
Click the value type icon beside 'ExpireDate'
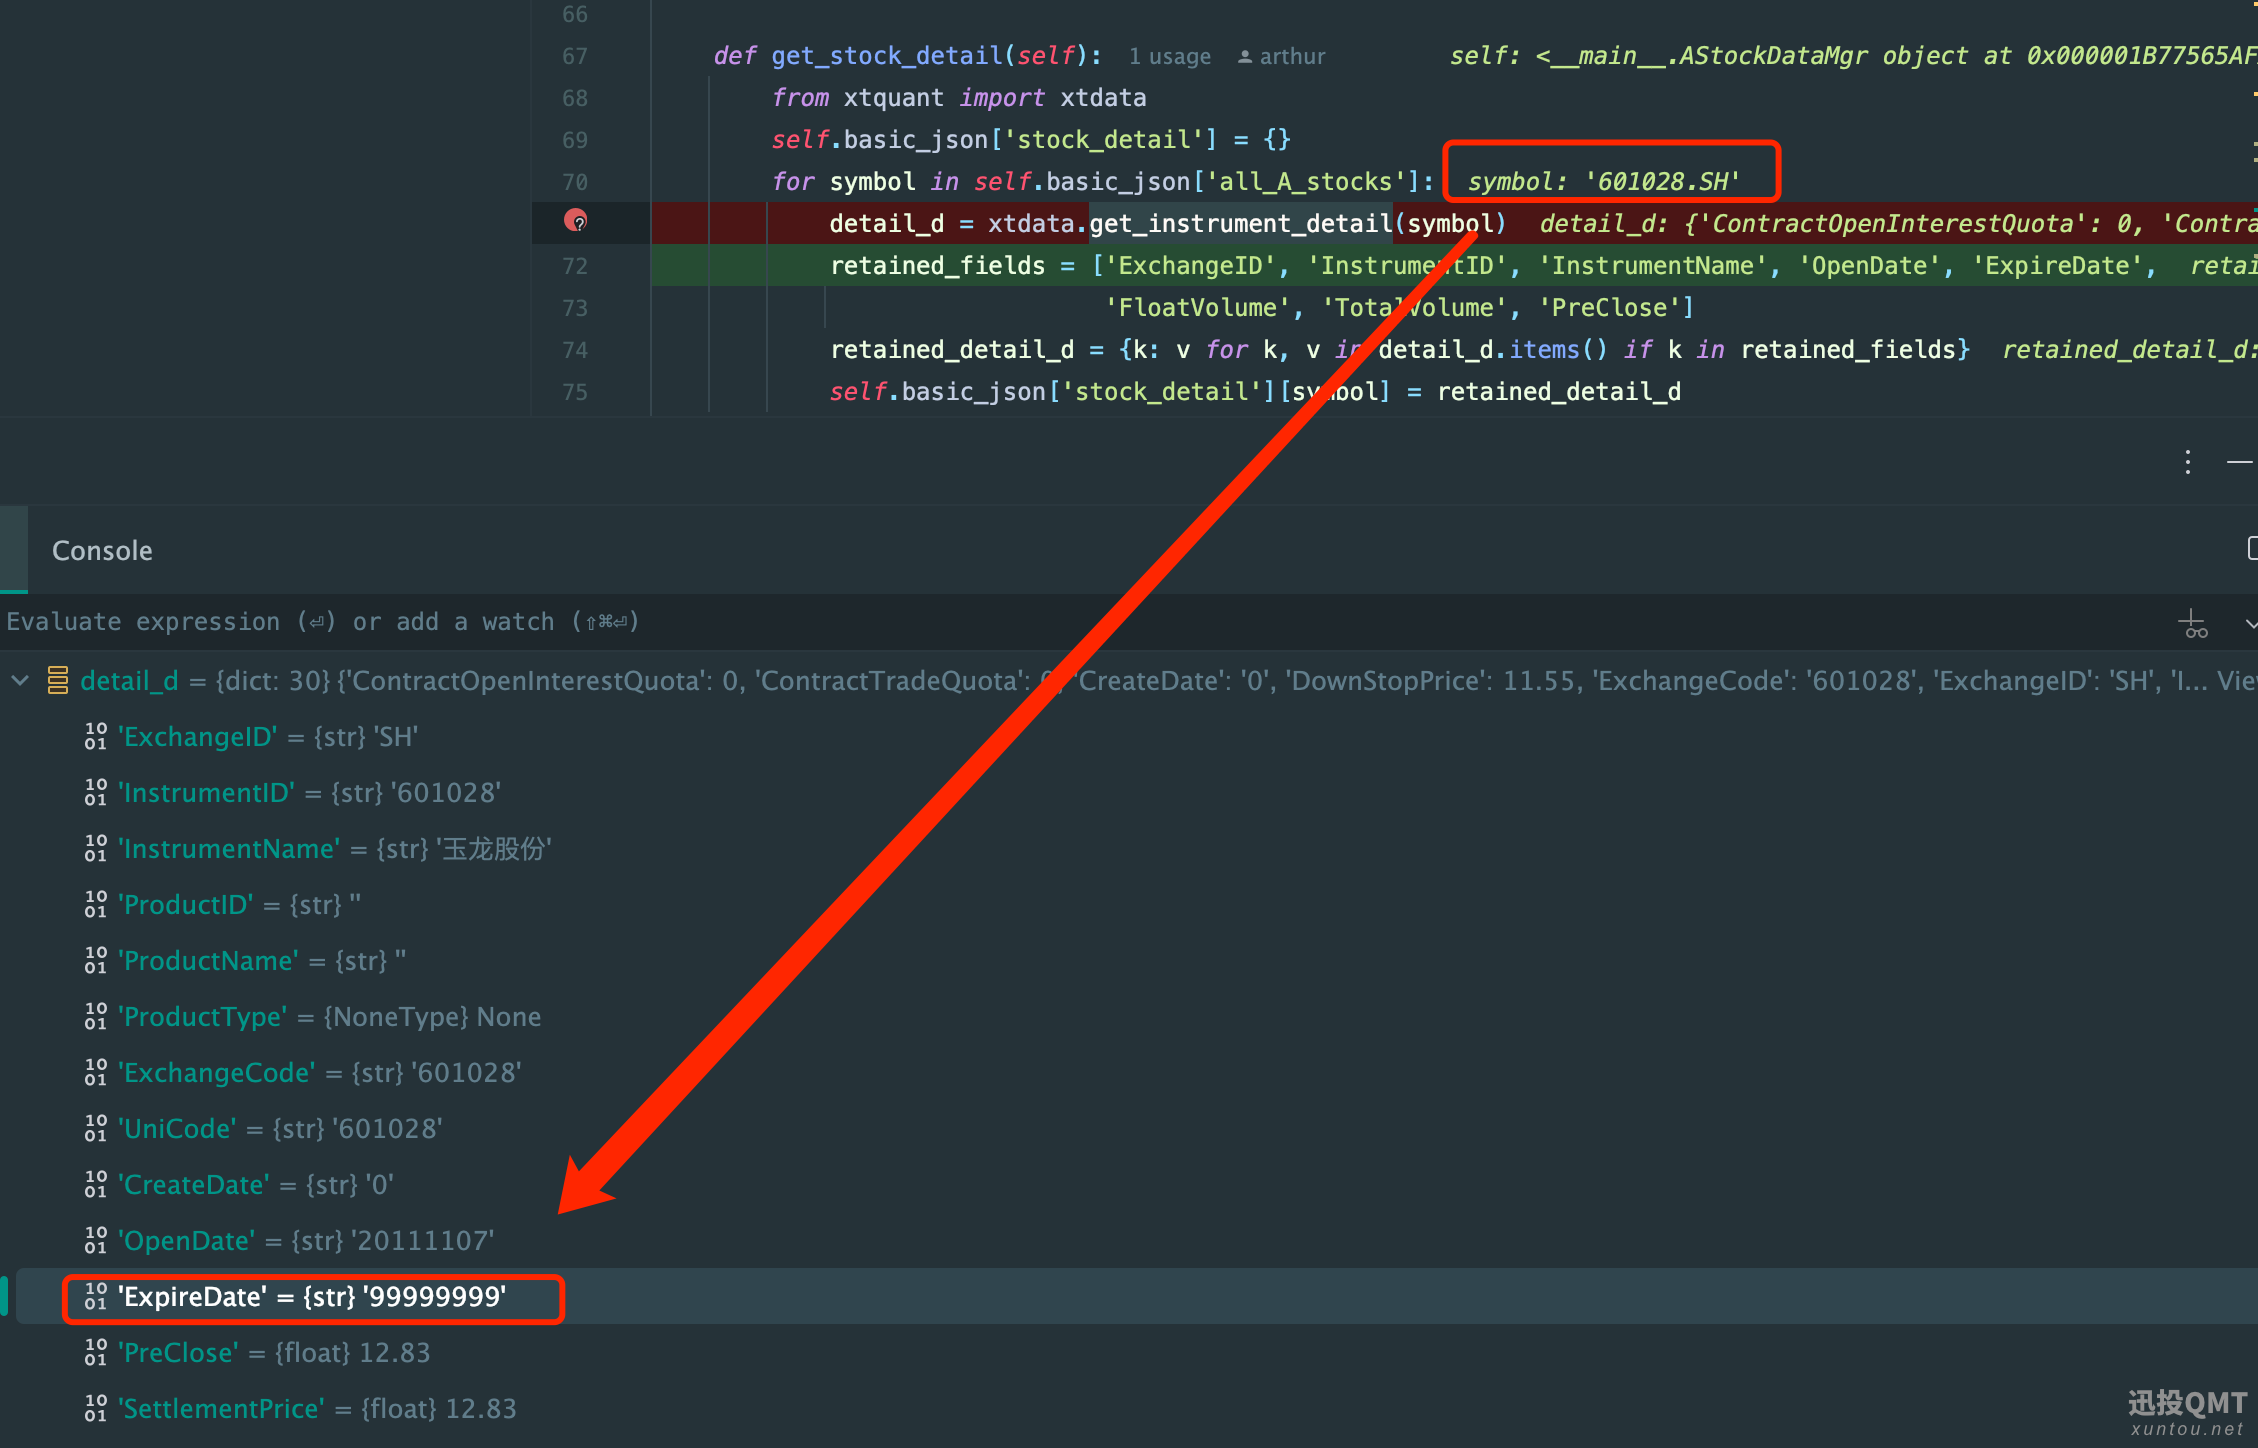[95, 1297]
